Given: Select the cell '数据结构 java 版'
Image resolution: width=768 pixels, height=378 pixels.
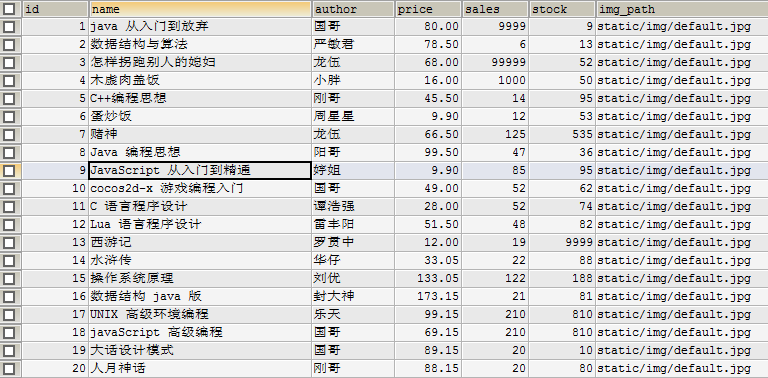Looking at the screenshot, I should (200, 296).
